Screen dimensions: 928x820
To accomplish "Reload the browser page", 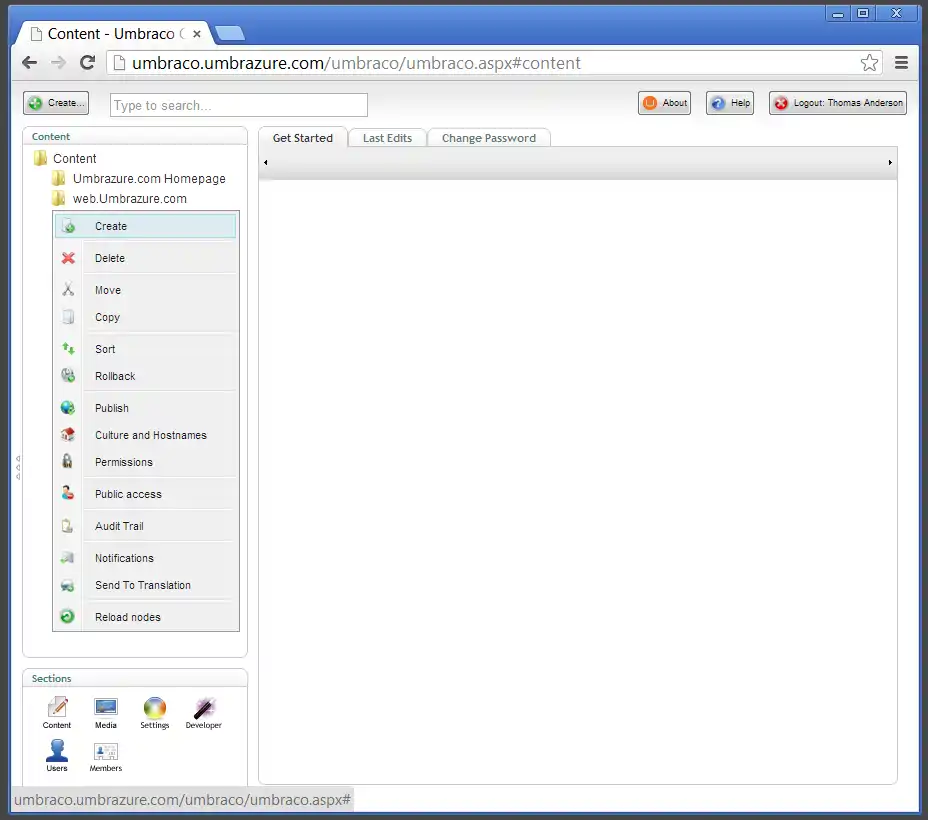I will coord(88,63).
